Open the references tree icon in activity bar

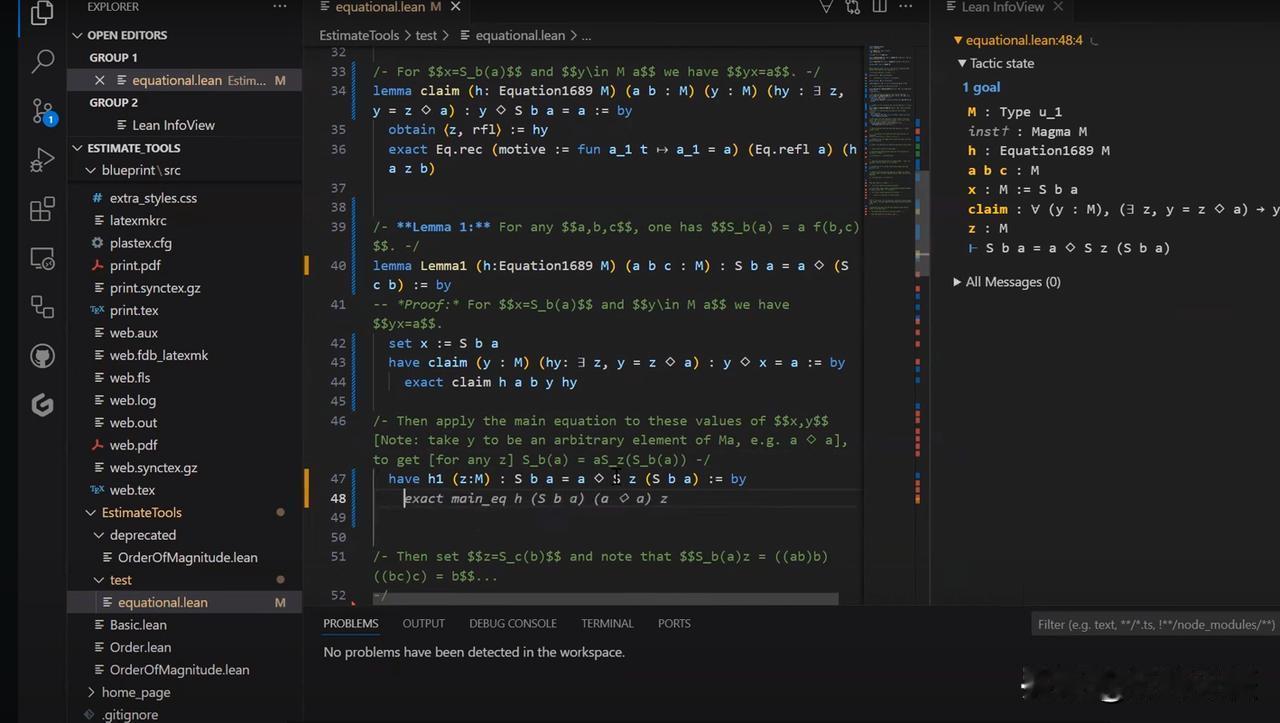(42, 306)
